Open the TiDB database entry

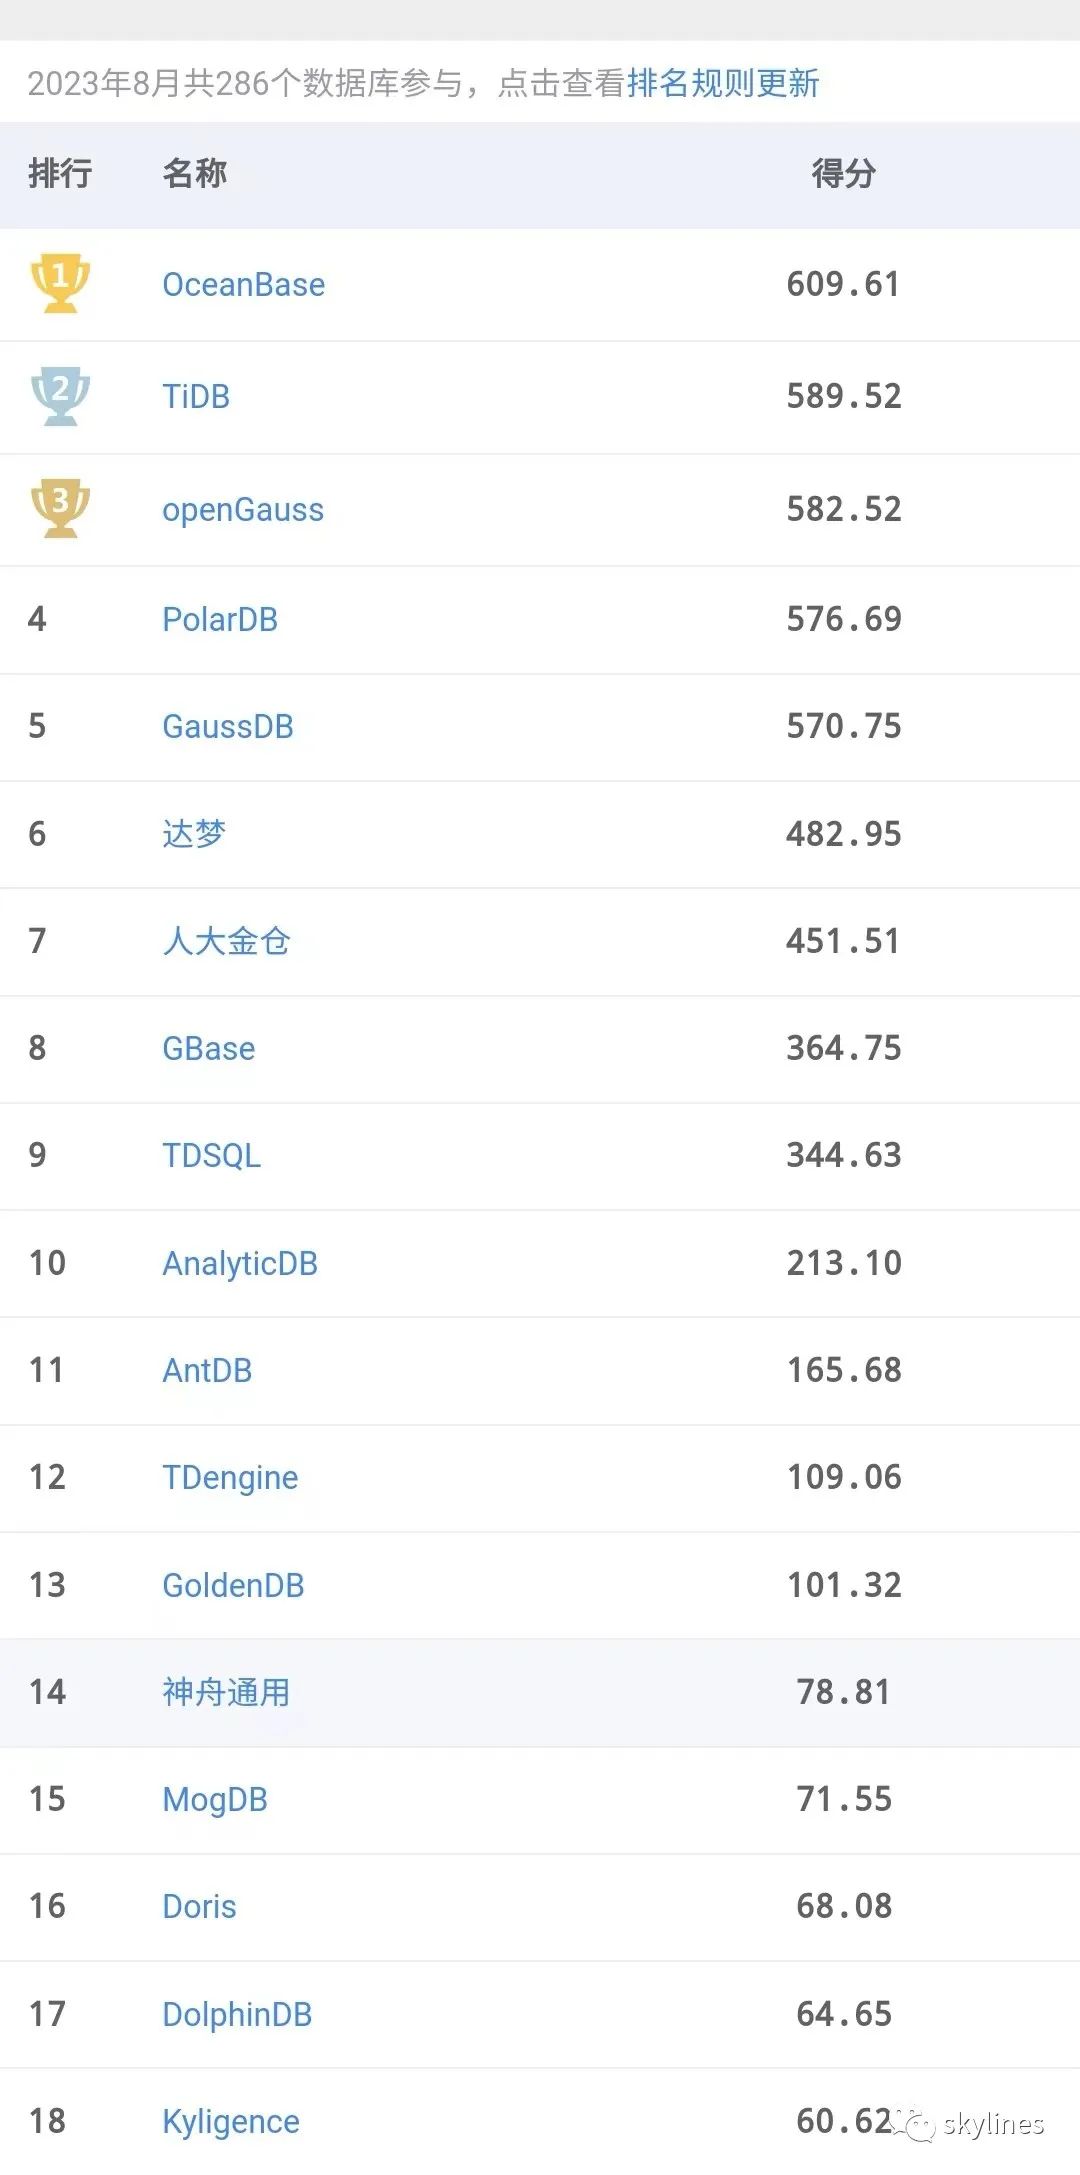coord(196,397)
